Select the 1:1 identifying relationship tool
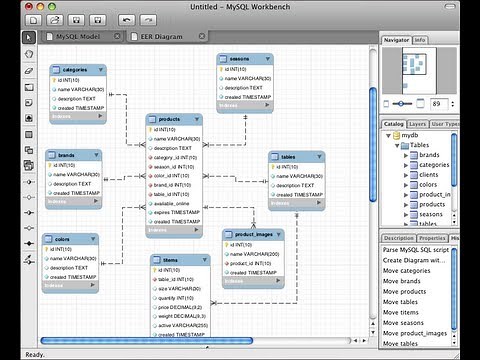480x360 pixels. (x=29, y=213)
